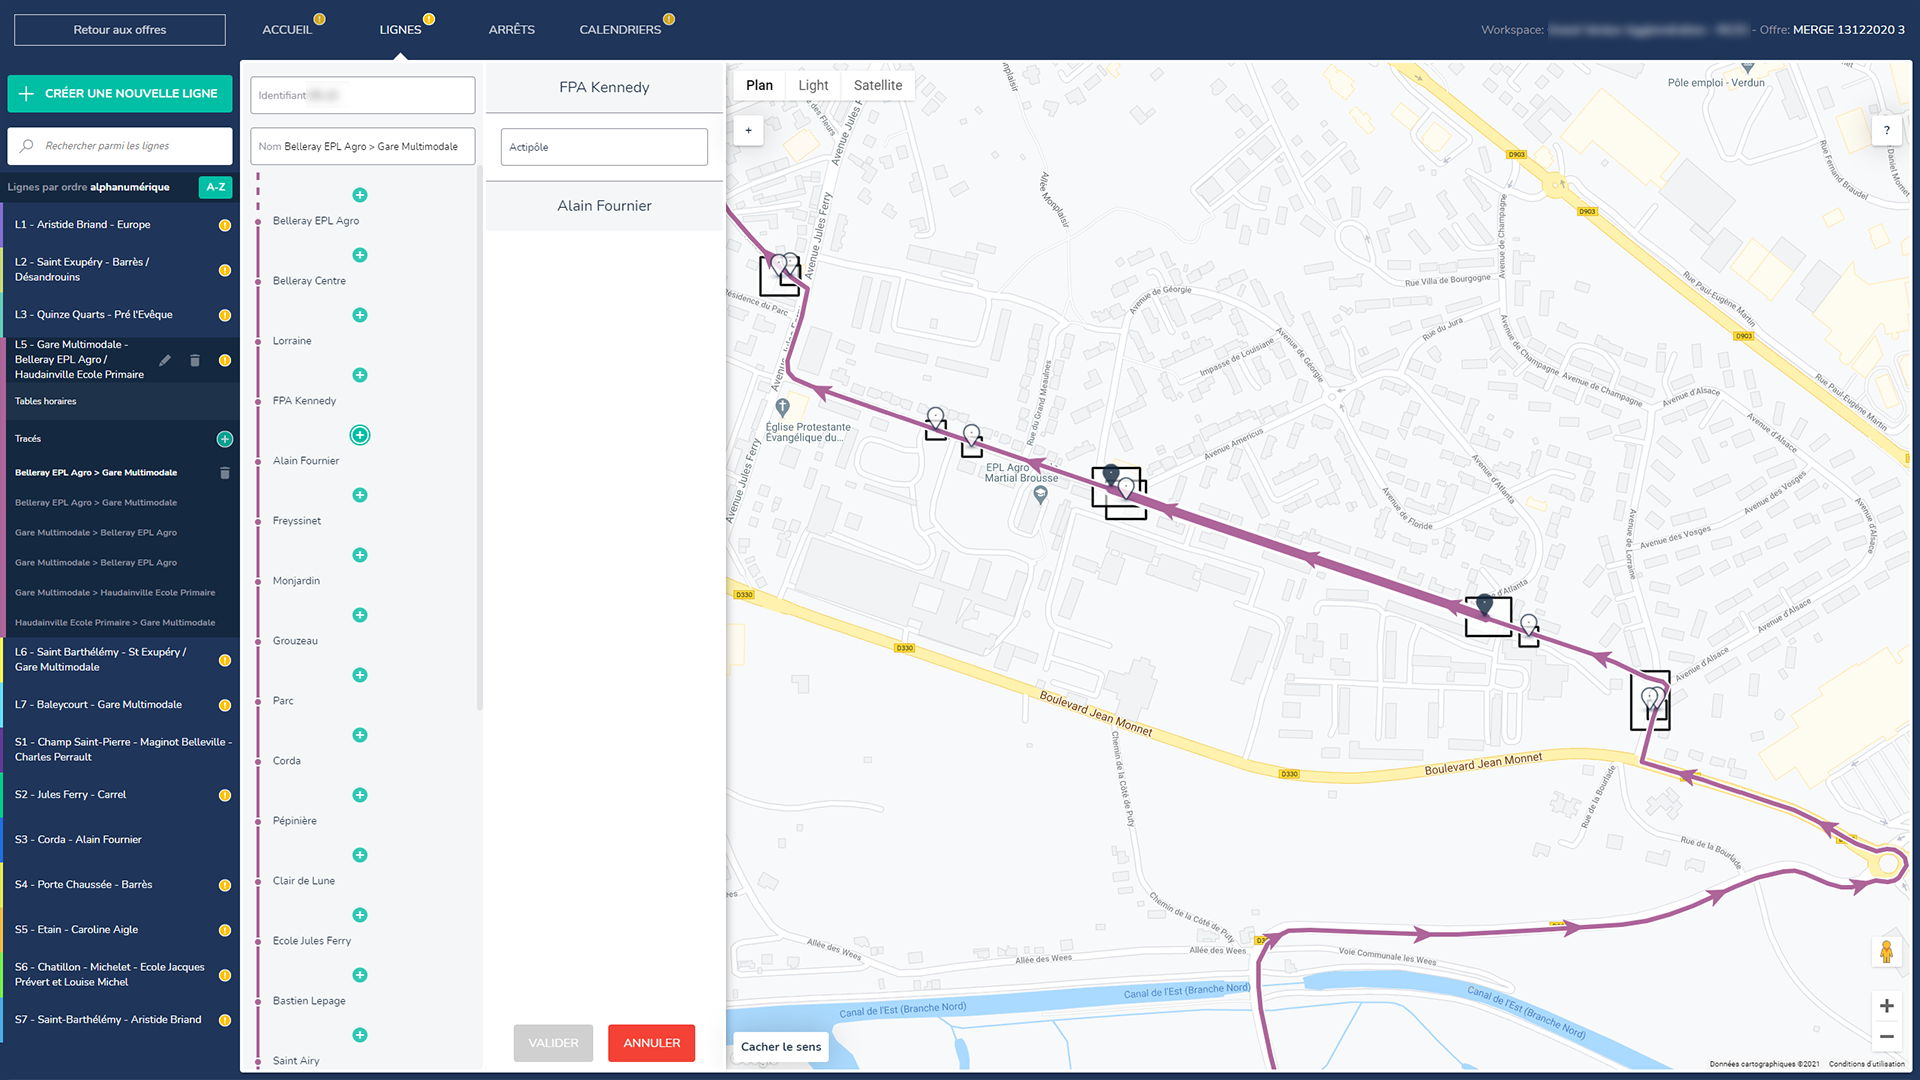This screenshot has height=1080, width=1920.
Task: Click the plus icon between Grouzeau and Parc
Action: click(x=360, y=675)
